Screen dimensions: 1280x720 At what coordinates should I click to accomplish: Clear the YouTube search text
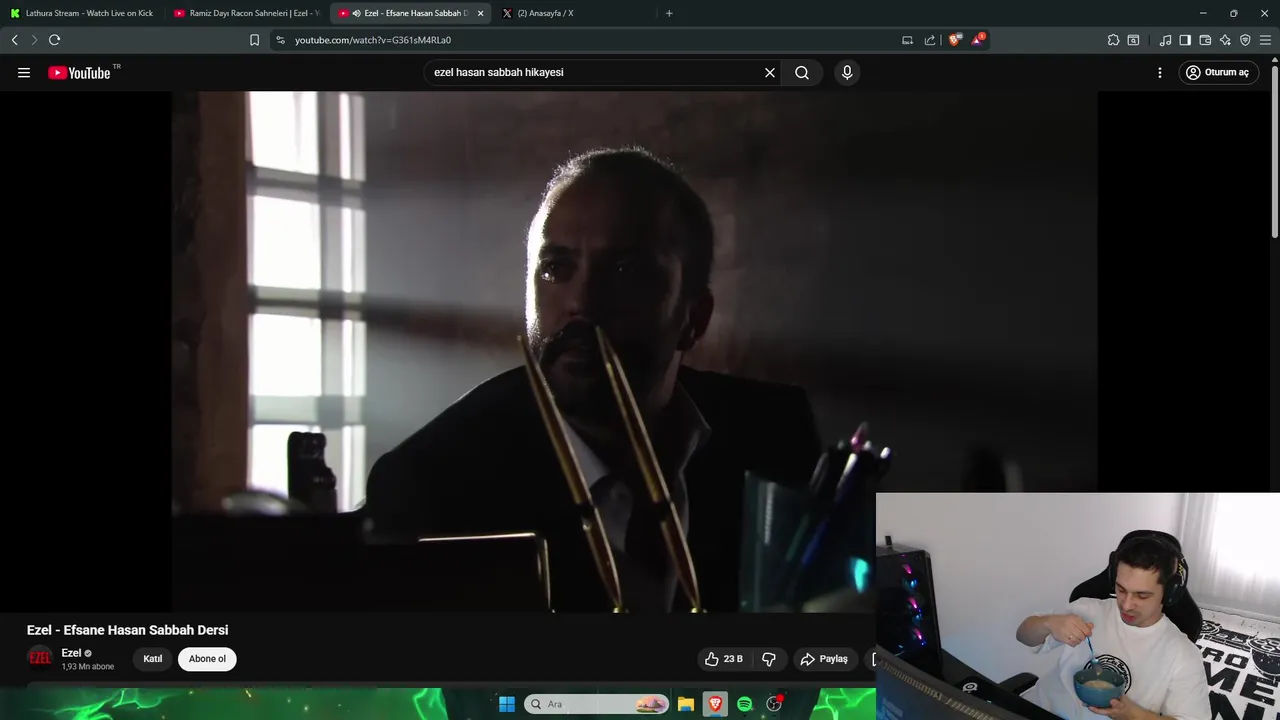[x=770, y=72]
